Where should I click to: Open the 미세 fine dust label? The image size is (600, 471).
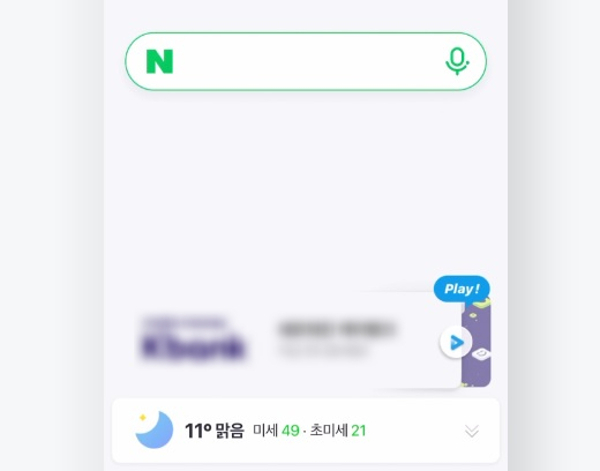click(x=265, y=430)
